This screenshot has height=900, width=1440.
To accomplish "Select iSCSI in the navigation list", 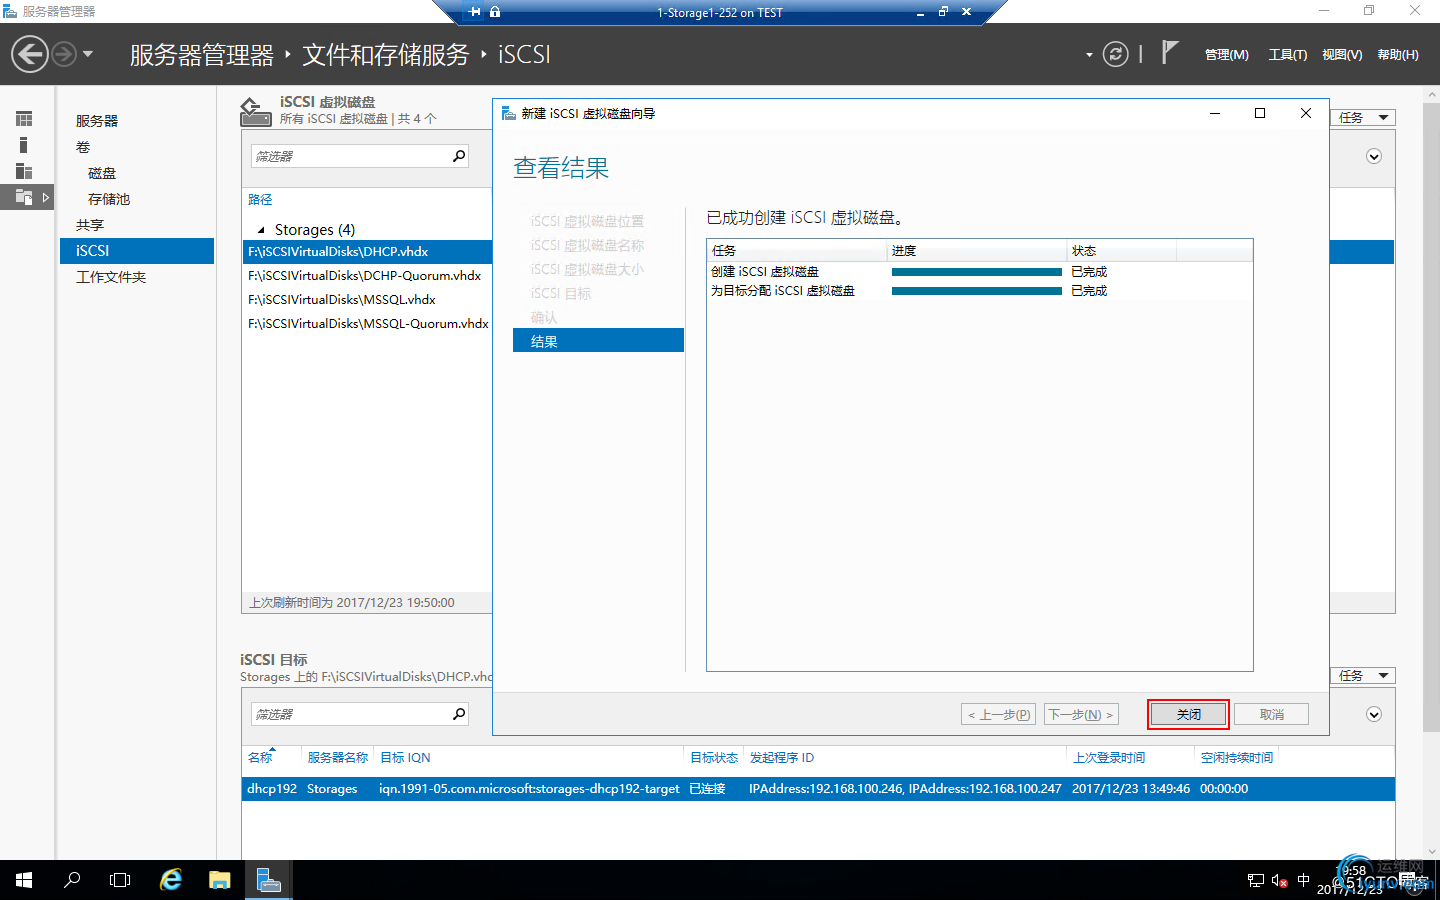I will (137, 251).
